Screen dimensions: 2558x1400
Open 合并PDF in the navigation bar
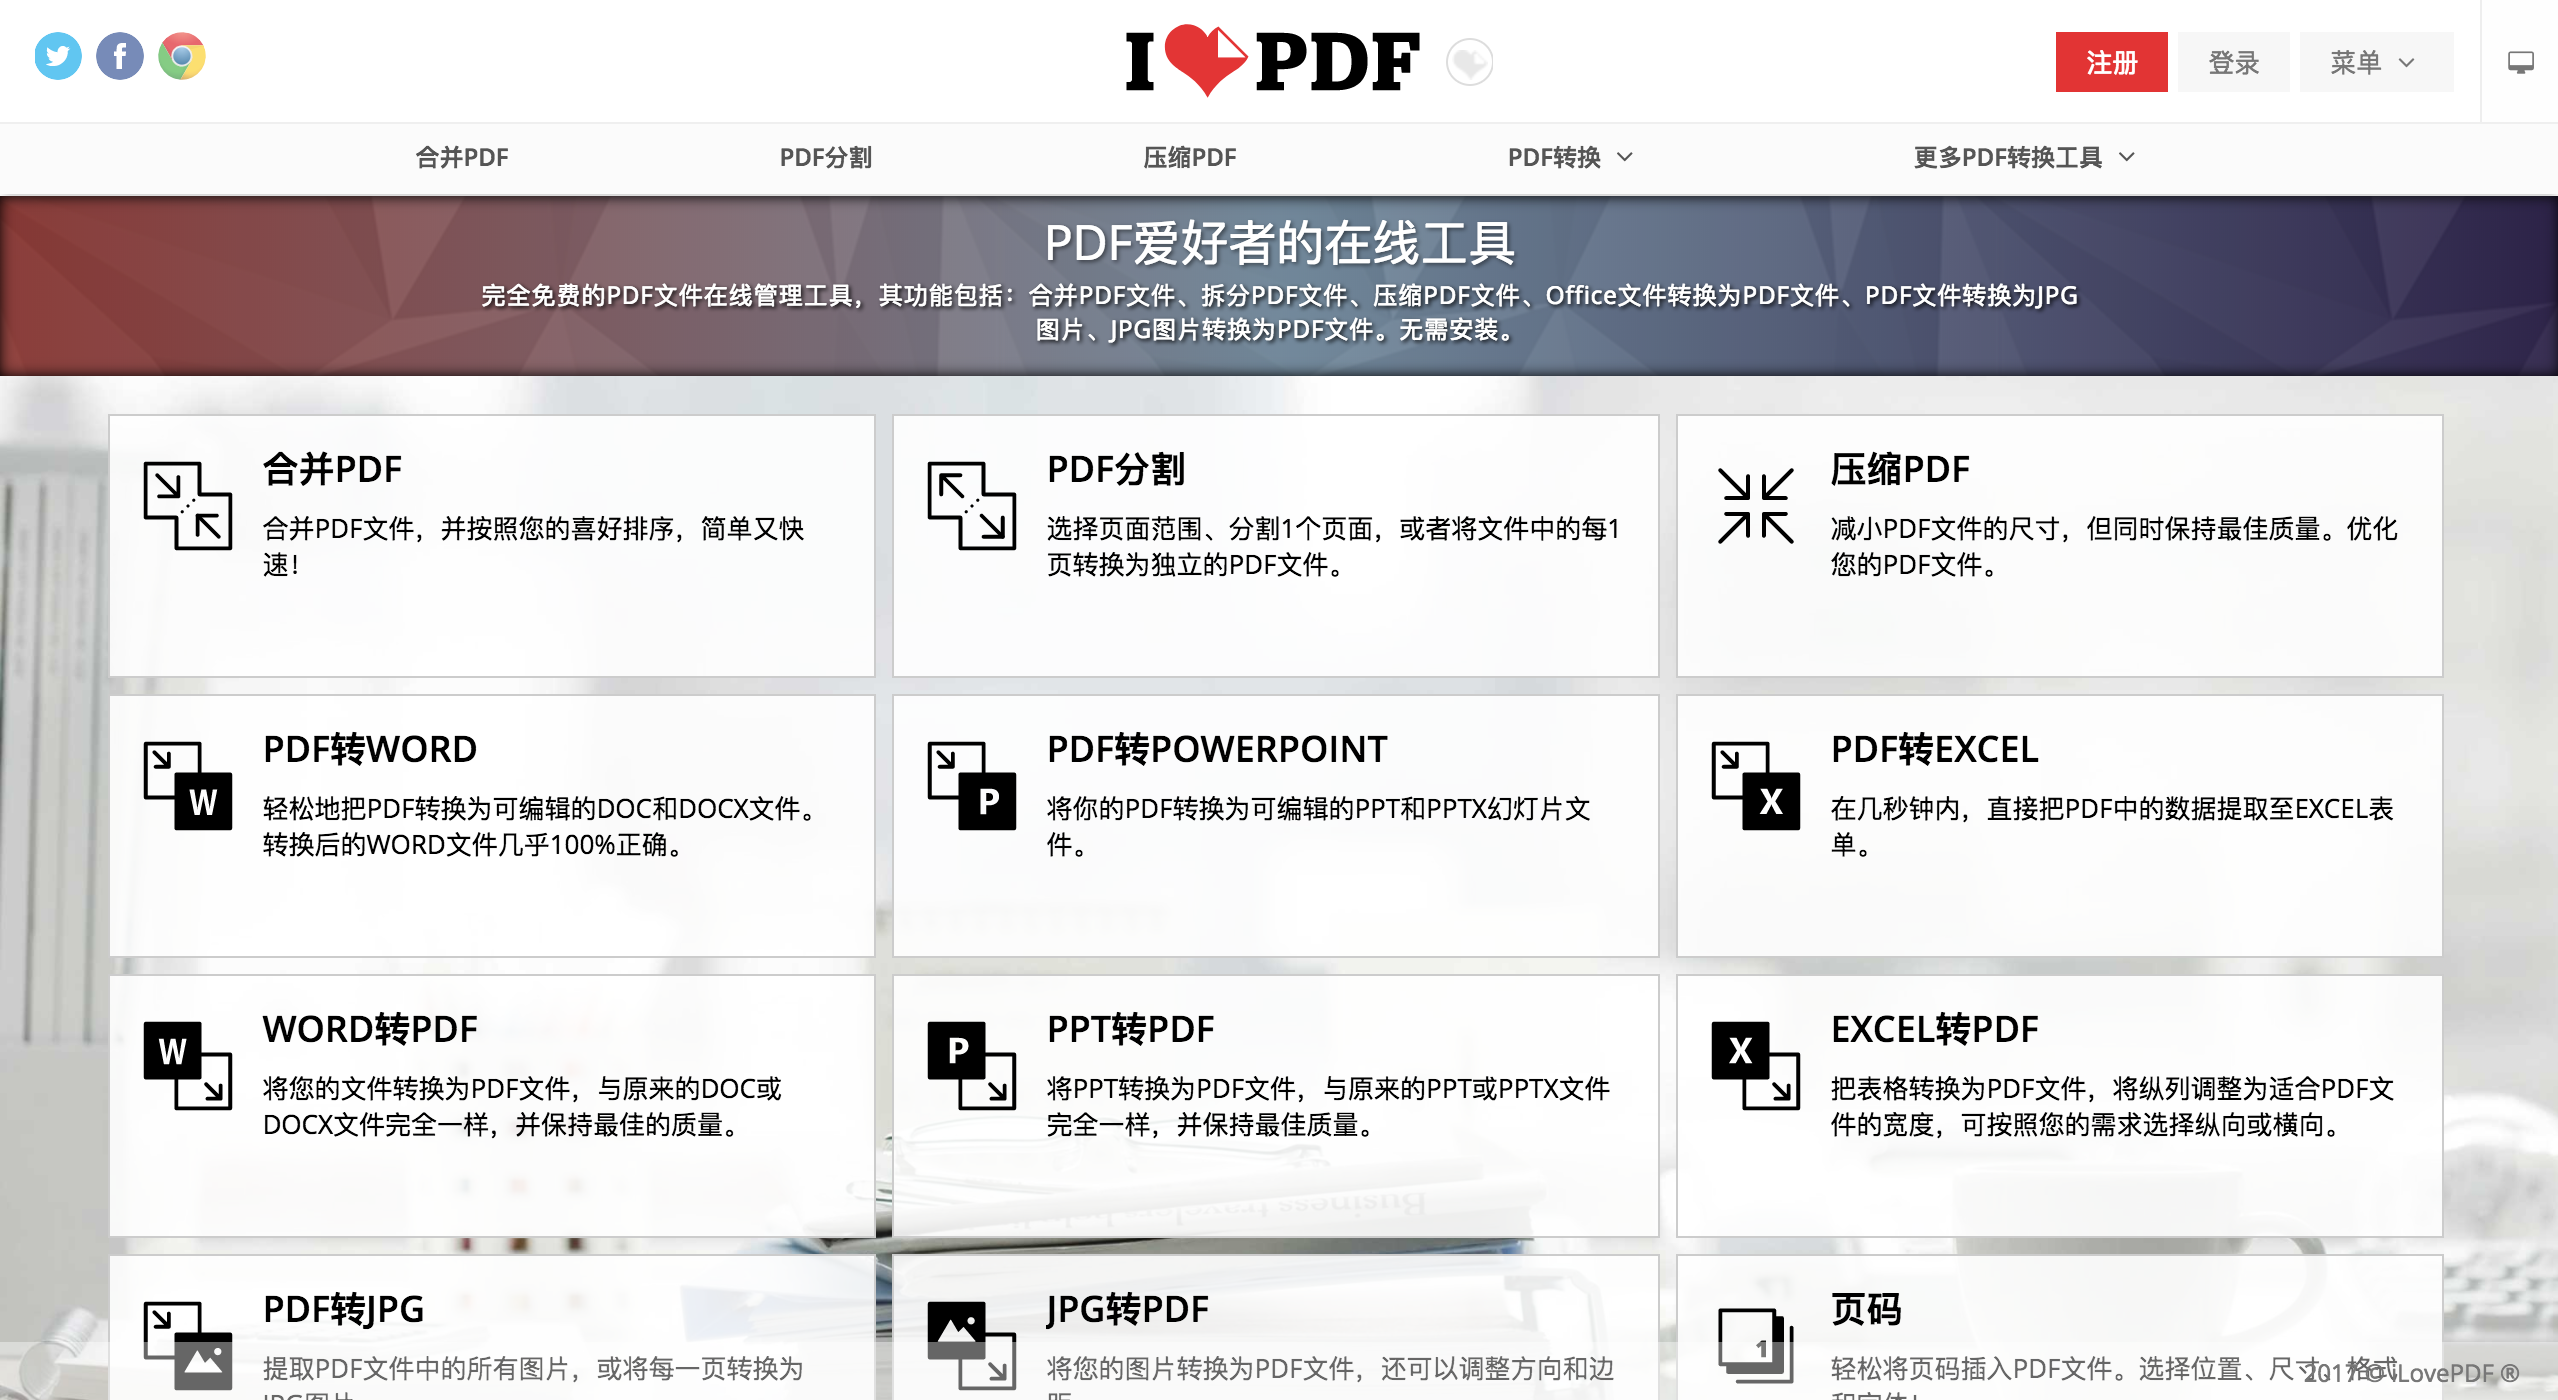[462, 157]
